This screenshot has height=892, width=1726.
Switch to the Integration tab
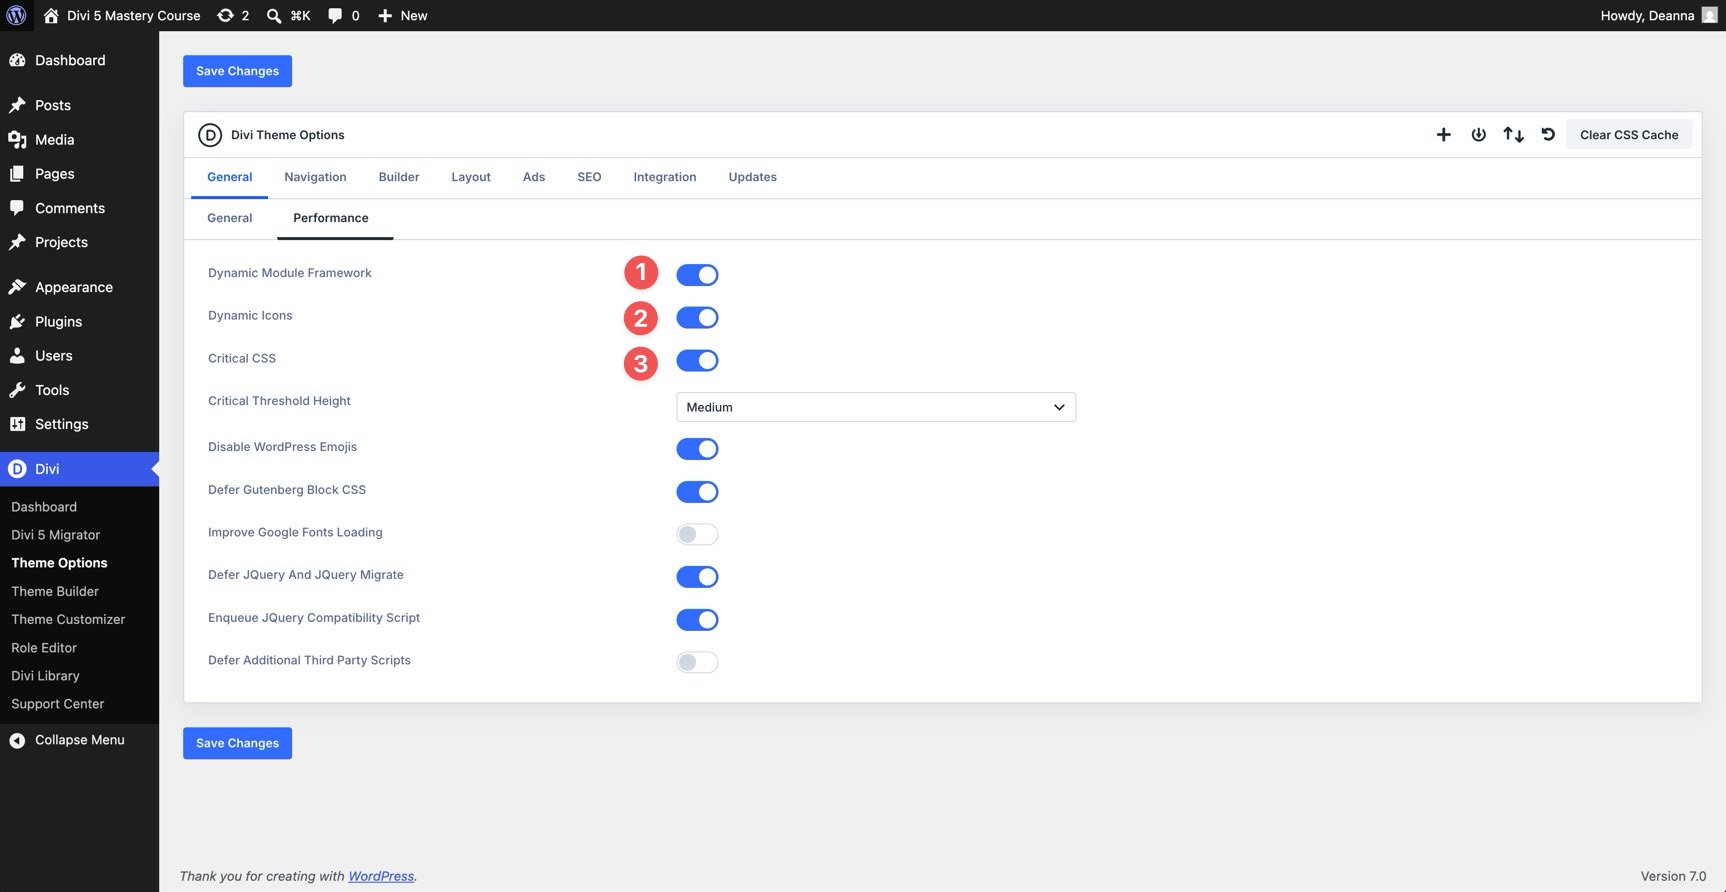(x=665, y=177)
